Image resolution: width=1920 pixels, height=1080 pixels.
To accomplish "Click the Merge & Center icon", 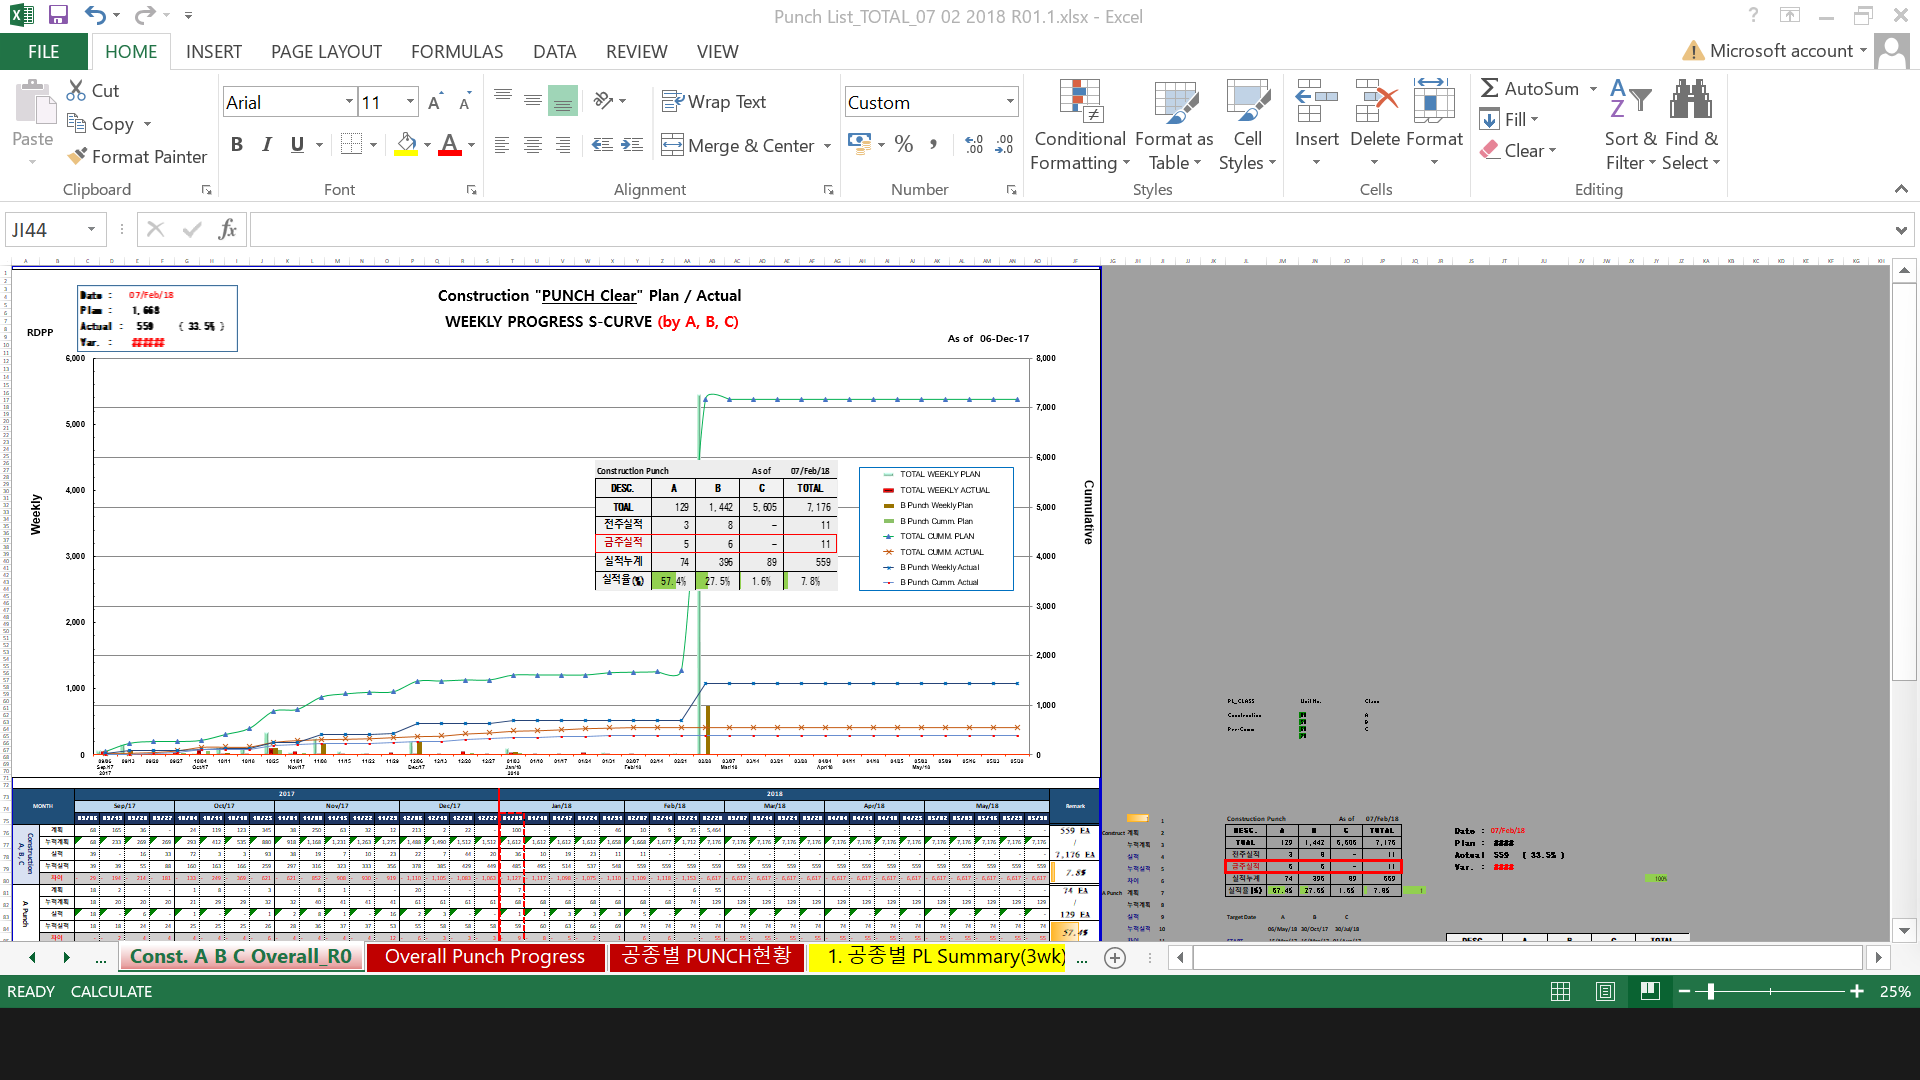I will (672, 145).
